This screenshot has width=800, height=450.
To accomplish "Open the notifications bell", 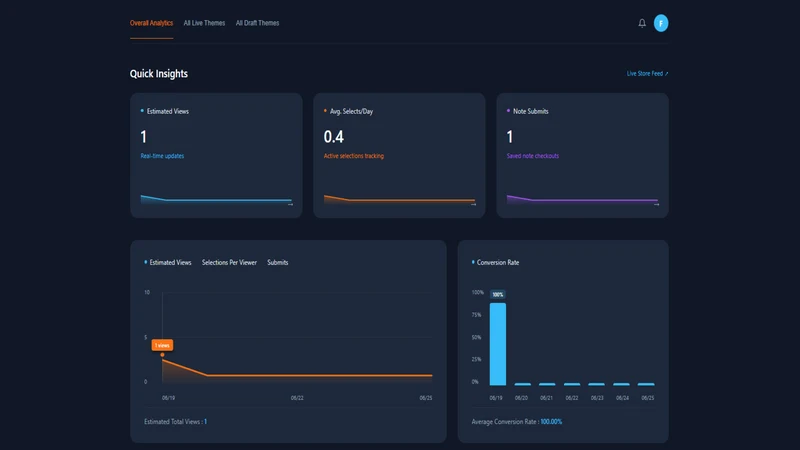I will (x=642, y=23).
